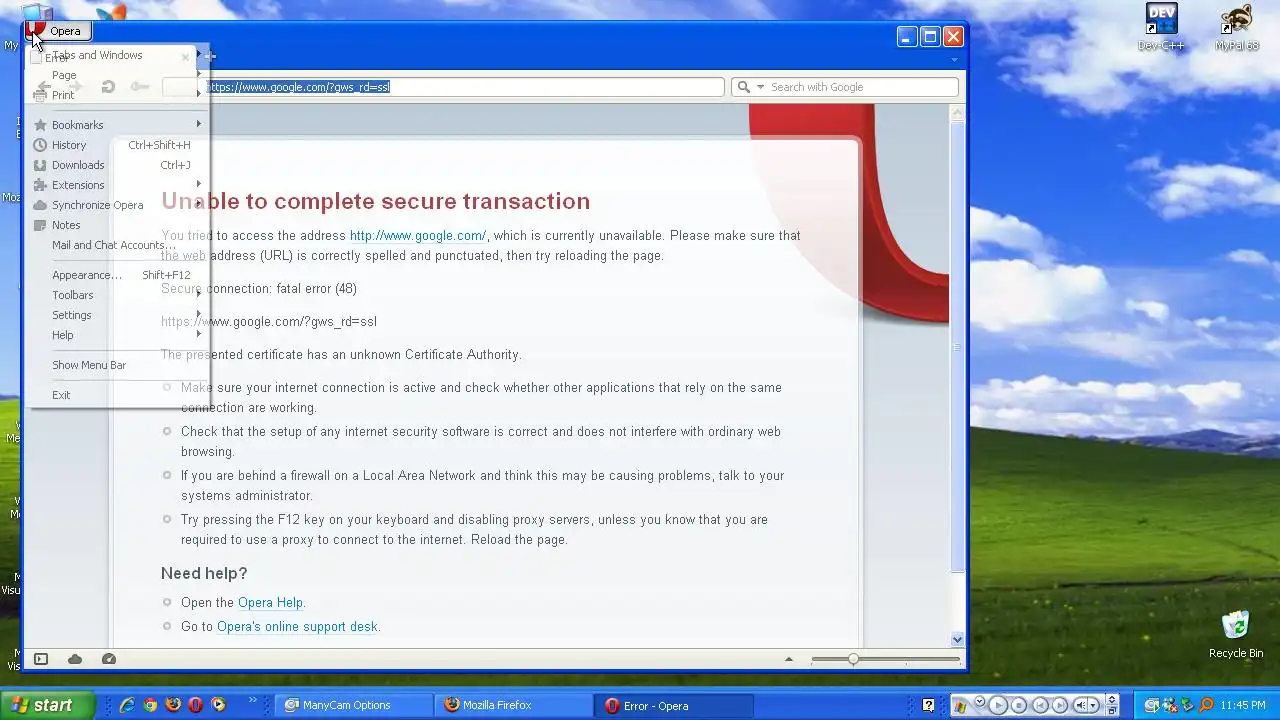Toggle the panels icon in Opera status bar
The height and width of the screenshot is (720, 1280).
pos(41,659)
